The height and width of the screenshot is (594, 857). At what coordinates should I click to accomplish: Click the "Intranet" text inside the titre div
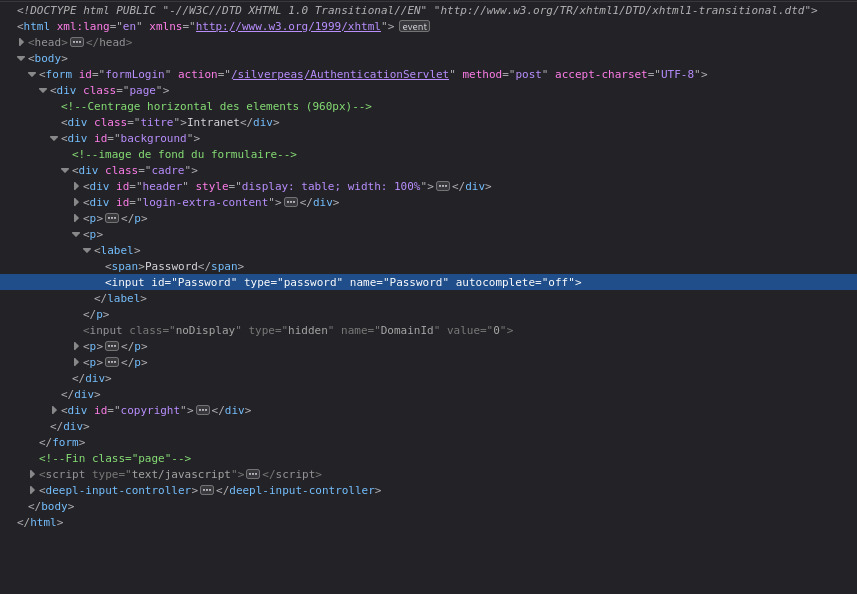[x=213, y=122]
